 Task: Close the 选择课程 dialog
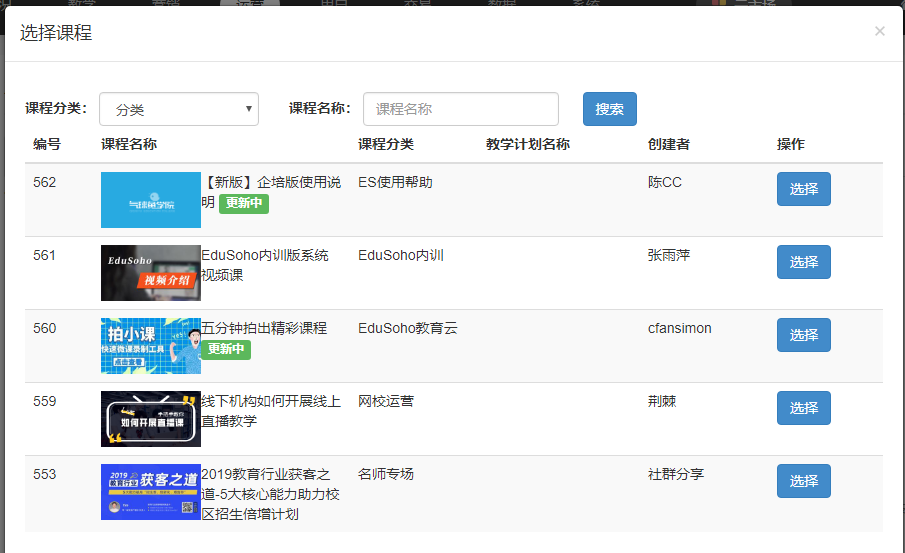(879, 31)
